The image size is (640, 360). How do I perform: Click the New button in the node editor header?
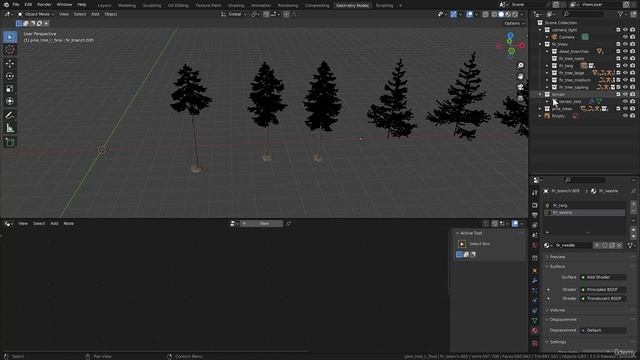coord(261,224)
